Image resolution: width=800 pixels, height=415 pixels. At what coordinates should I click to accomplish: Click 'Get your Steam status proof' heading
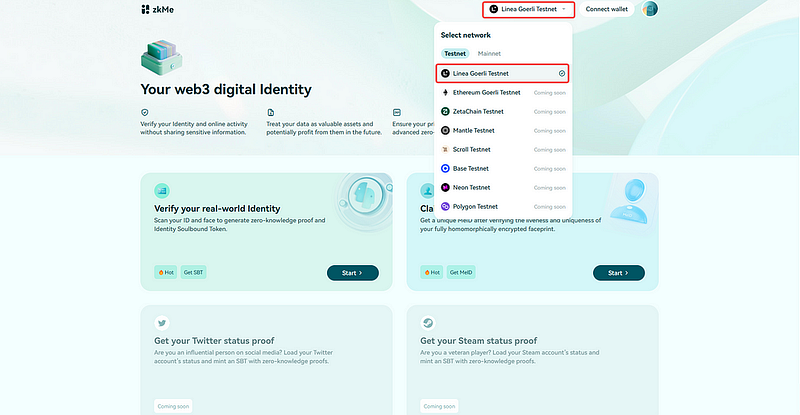point(479,340)
